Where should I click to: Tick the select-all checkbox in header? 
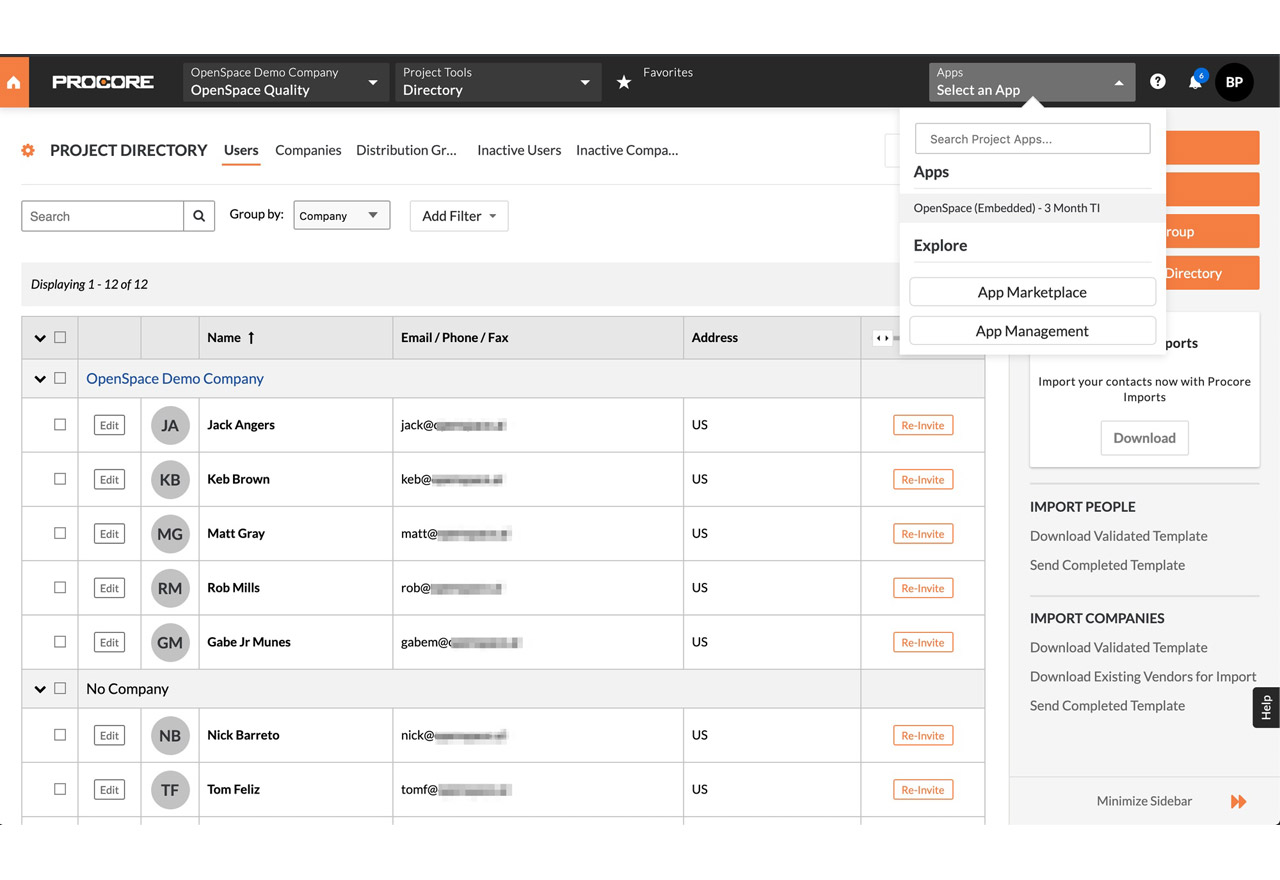pos(60,338)
